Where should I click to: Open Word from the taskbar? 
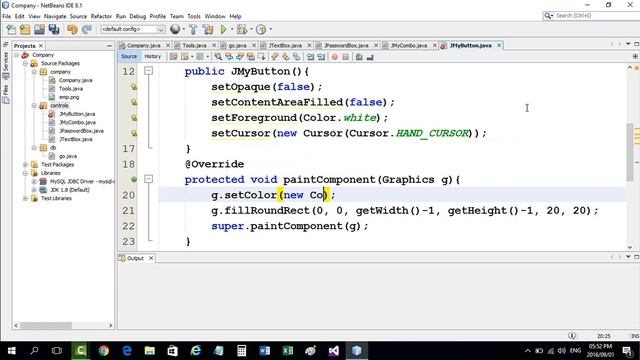click(x=264, y=351)
